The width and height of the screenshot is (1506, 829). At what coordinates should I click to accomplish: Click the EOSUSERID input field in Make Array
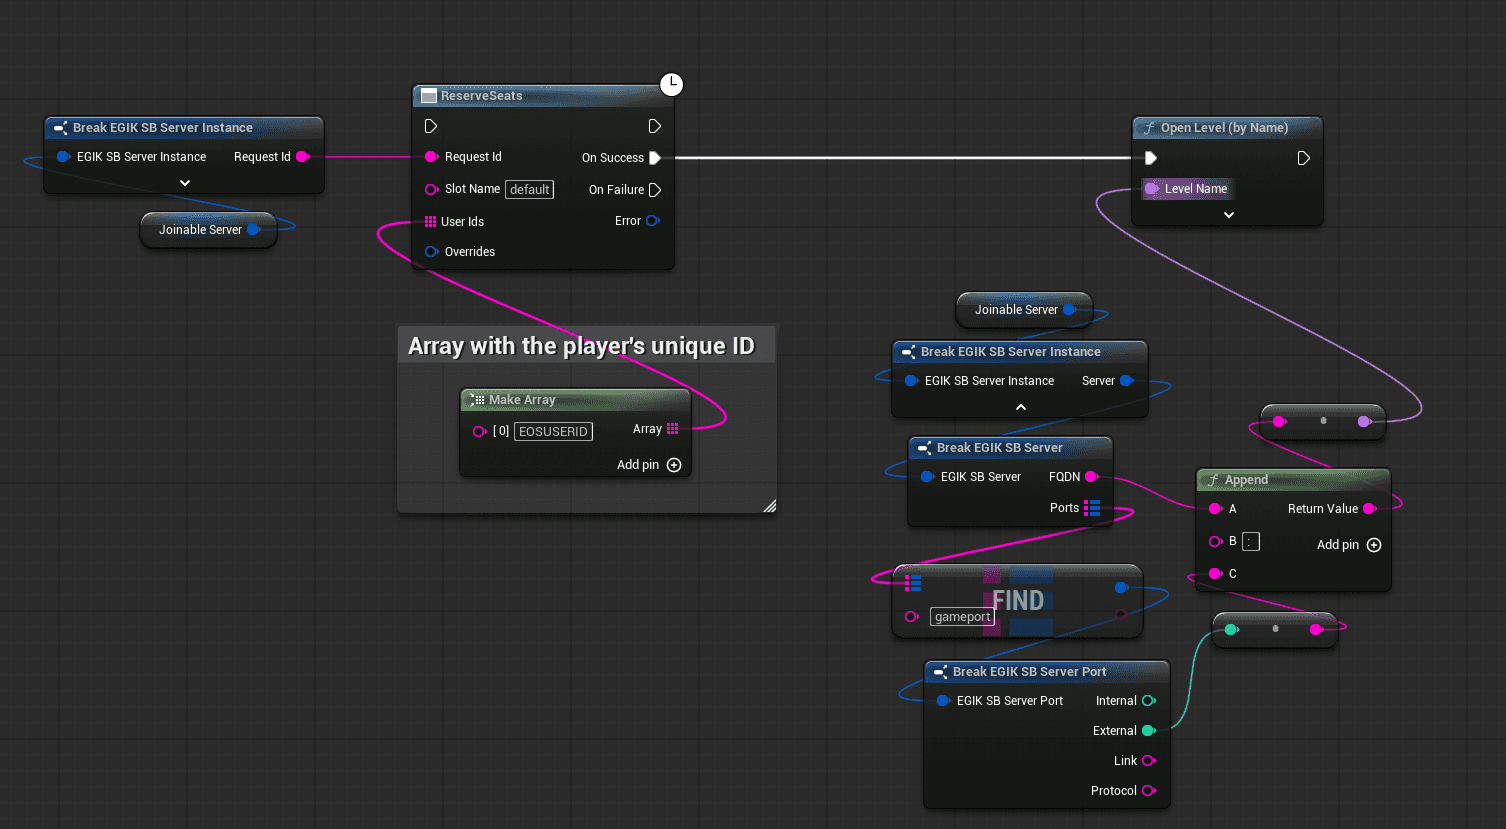(x=553, y=432)
